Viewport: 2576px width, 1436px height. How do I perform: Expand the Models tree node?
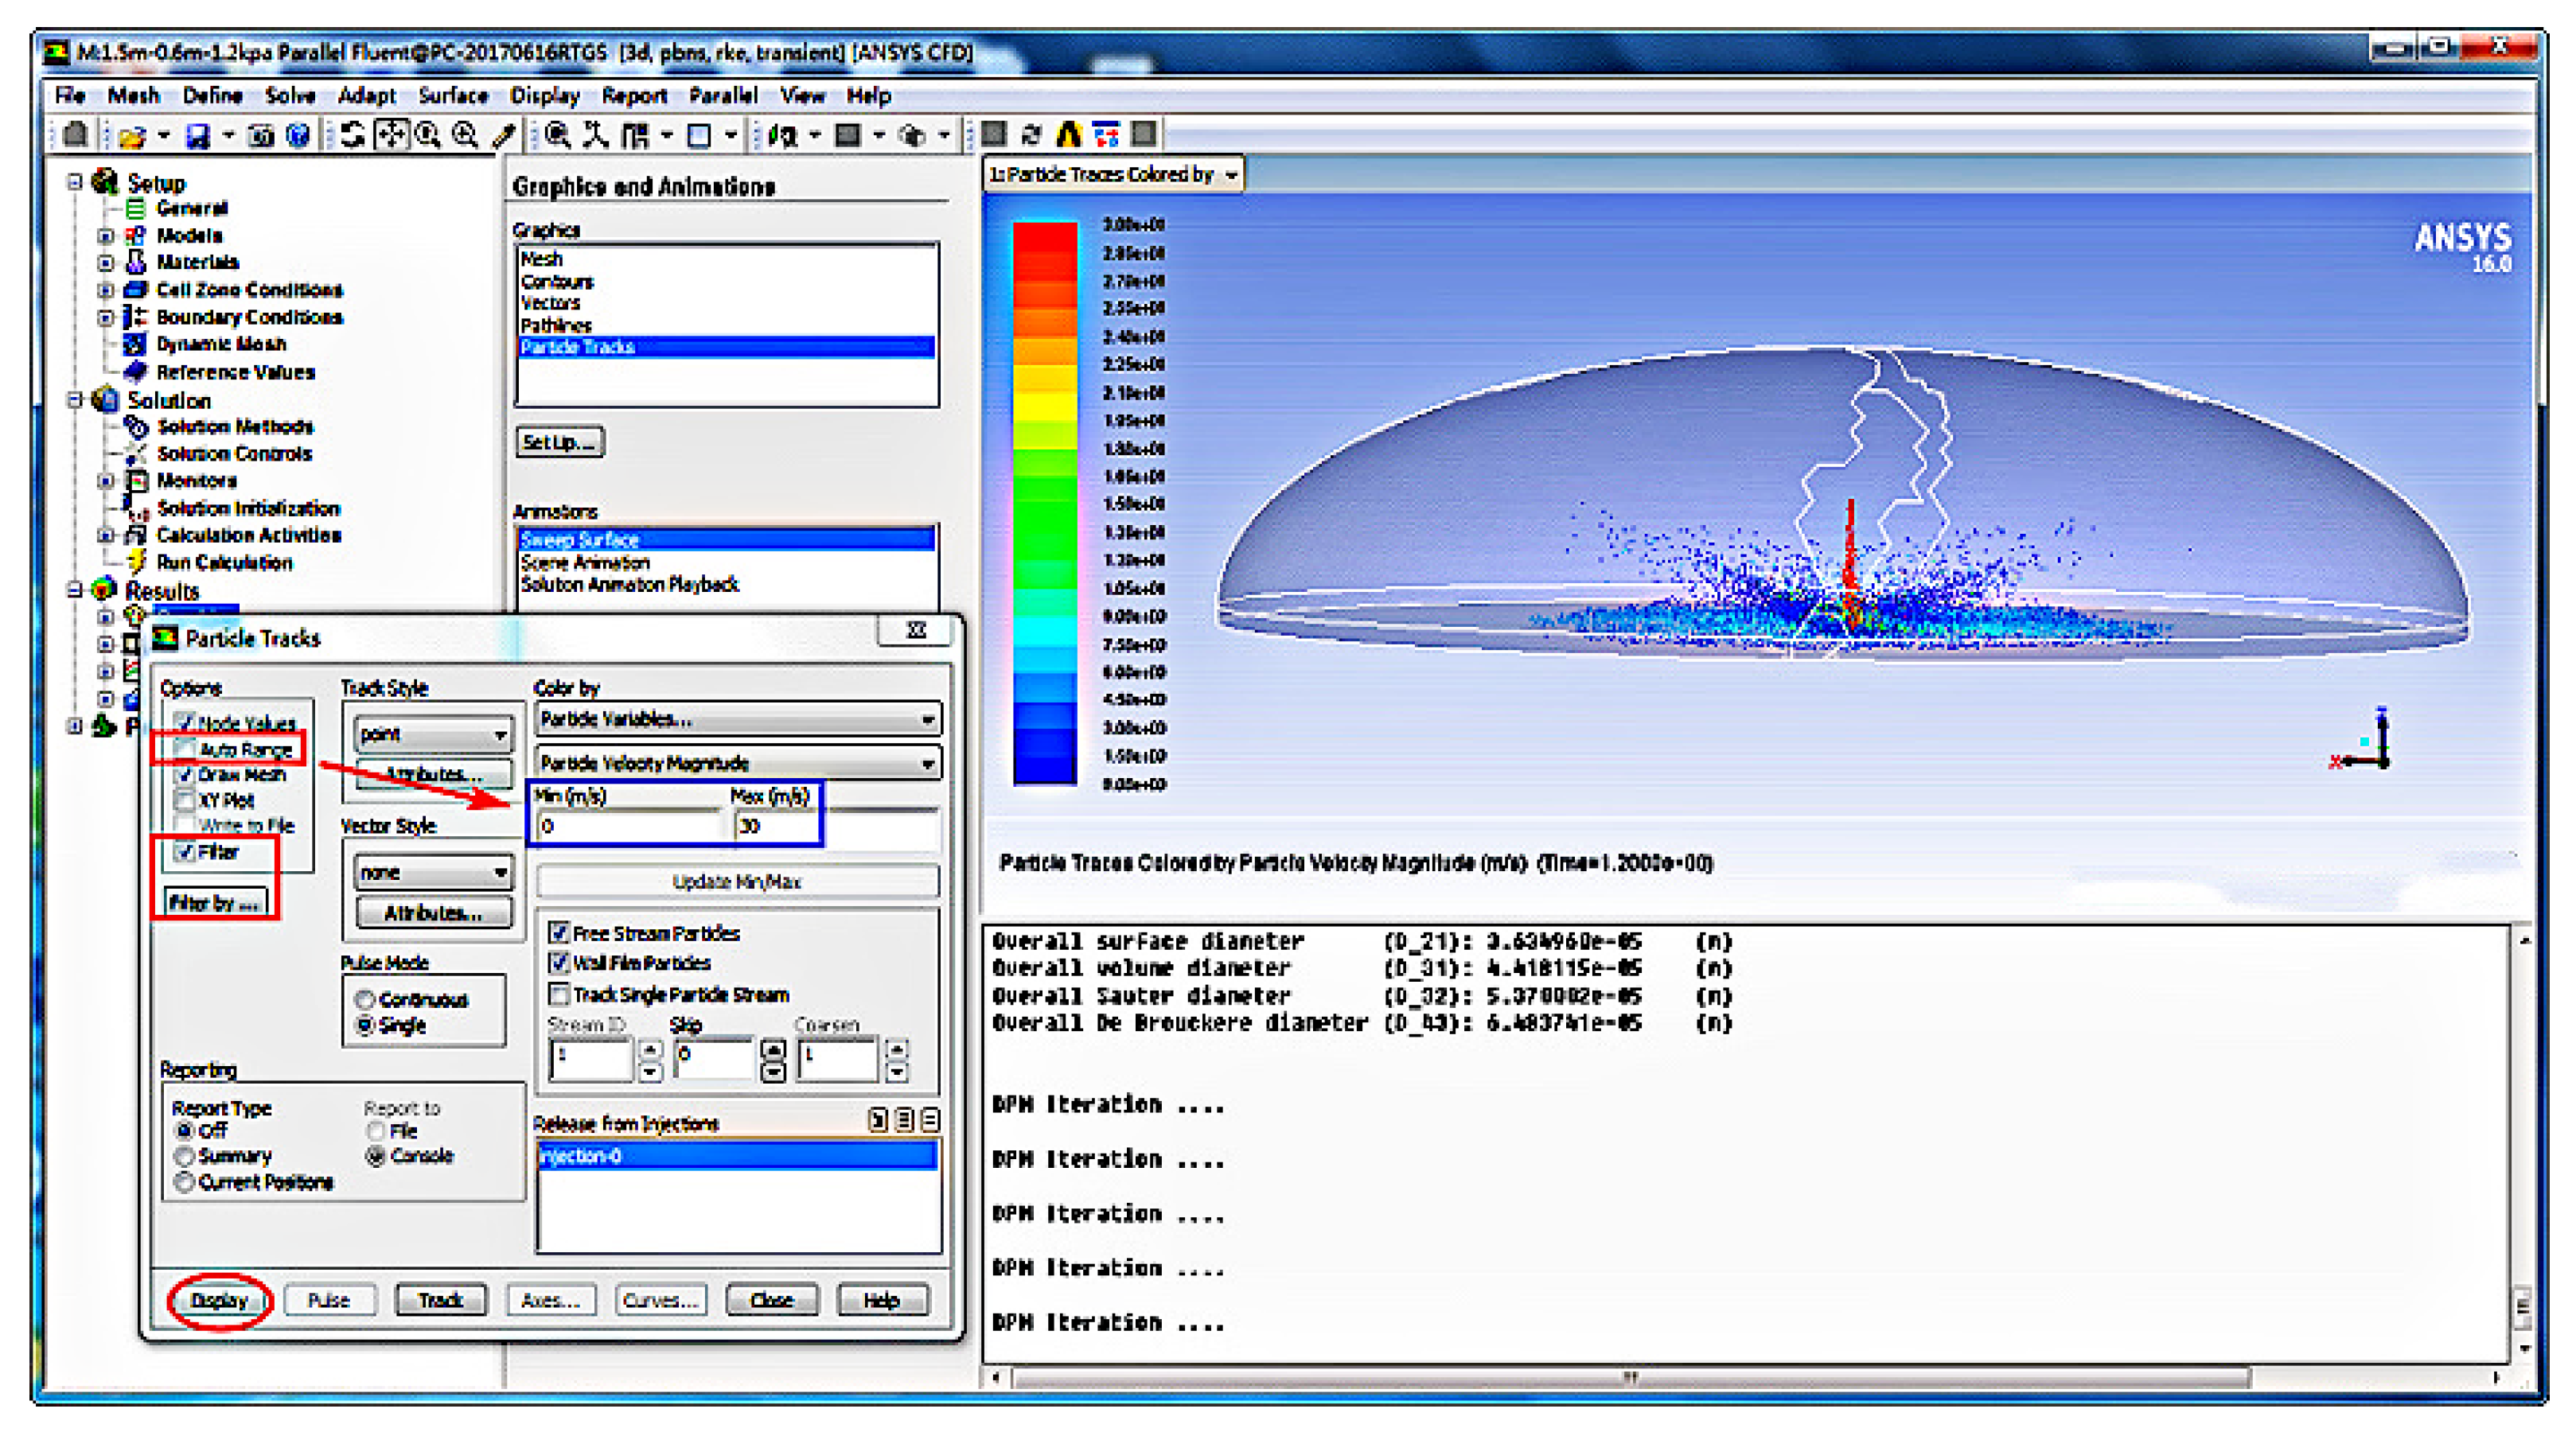click(x=105, y=236)
